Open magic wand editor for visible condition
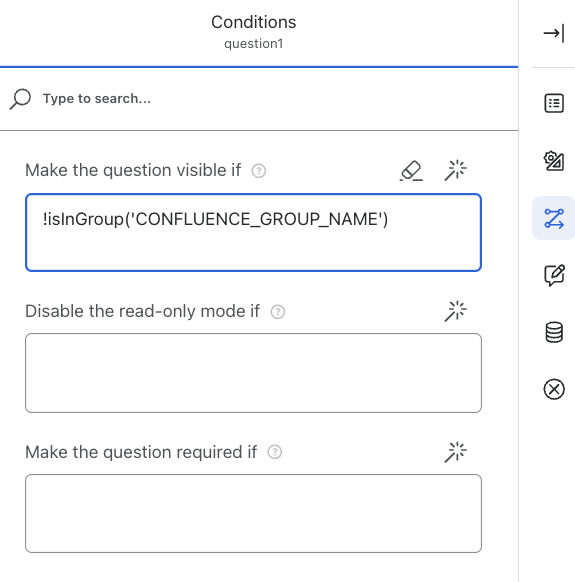Screen dimensions: 575x582 (455, 170)
